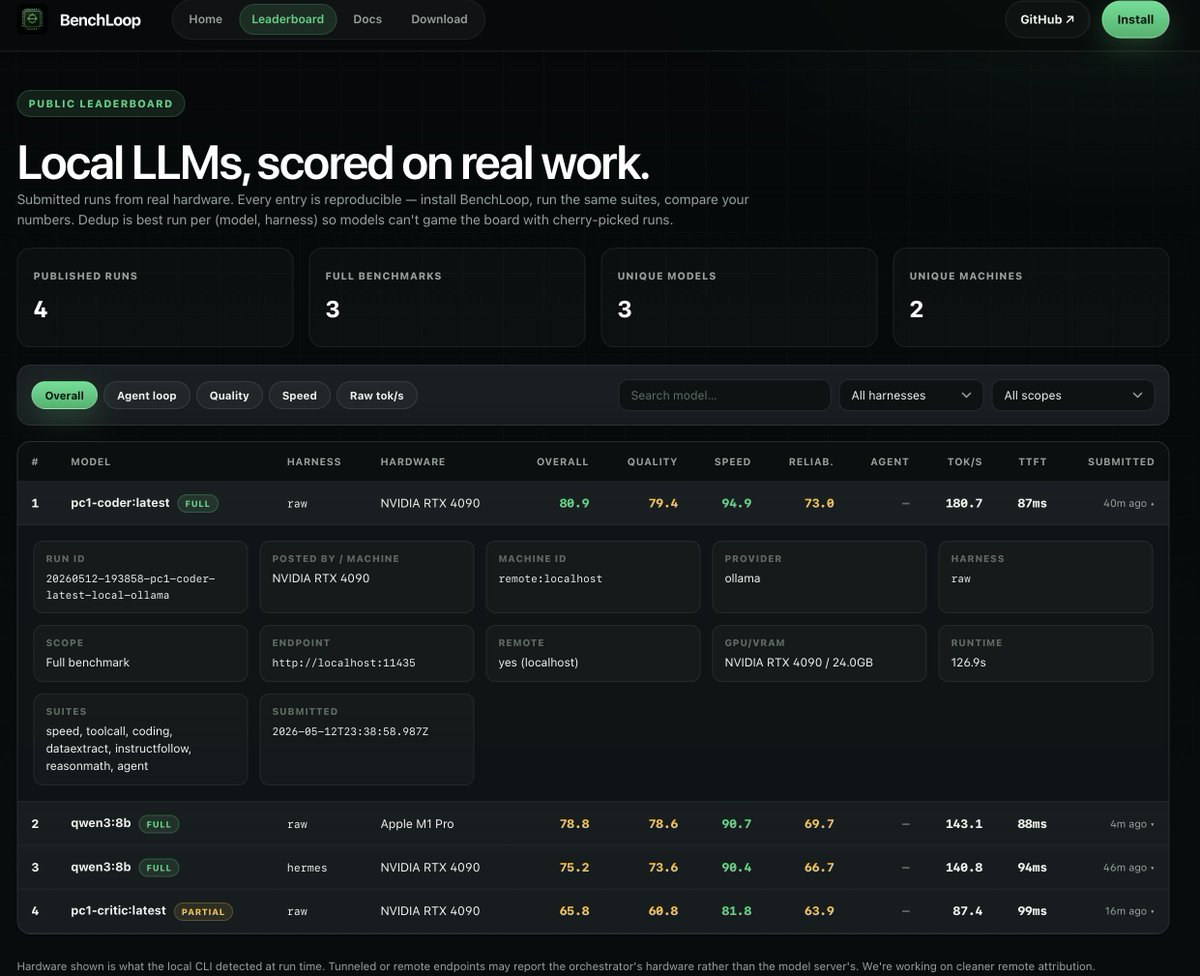Click the TOK/S column header
Screen dimensions: 1200x976
point(965,462)
